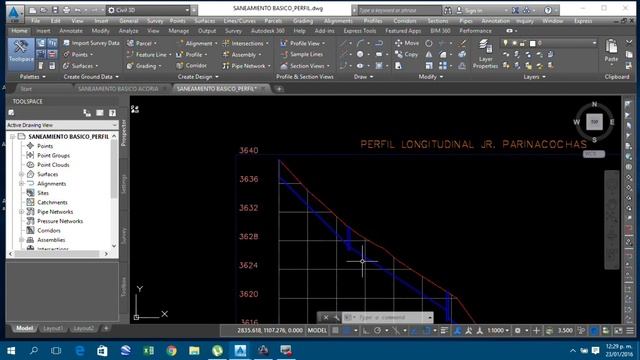
Task: Open AutoCAD Civil 3D in Windows taskbar
Action: point(240,350)
